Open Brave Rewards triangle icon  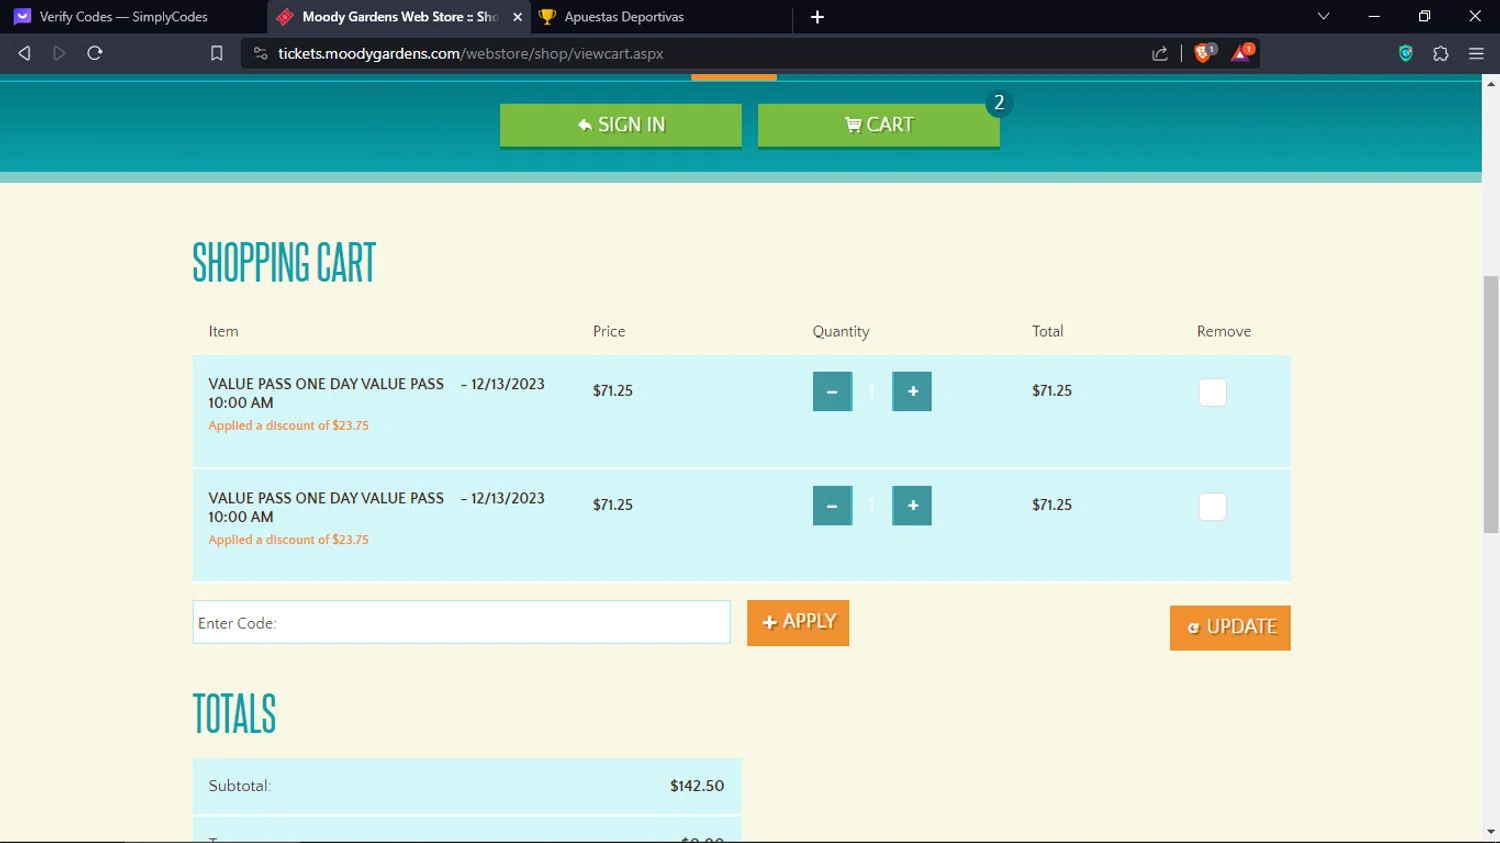coord(1241,52)
